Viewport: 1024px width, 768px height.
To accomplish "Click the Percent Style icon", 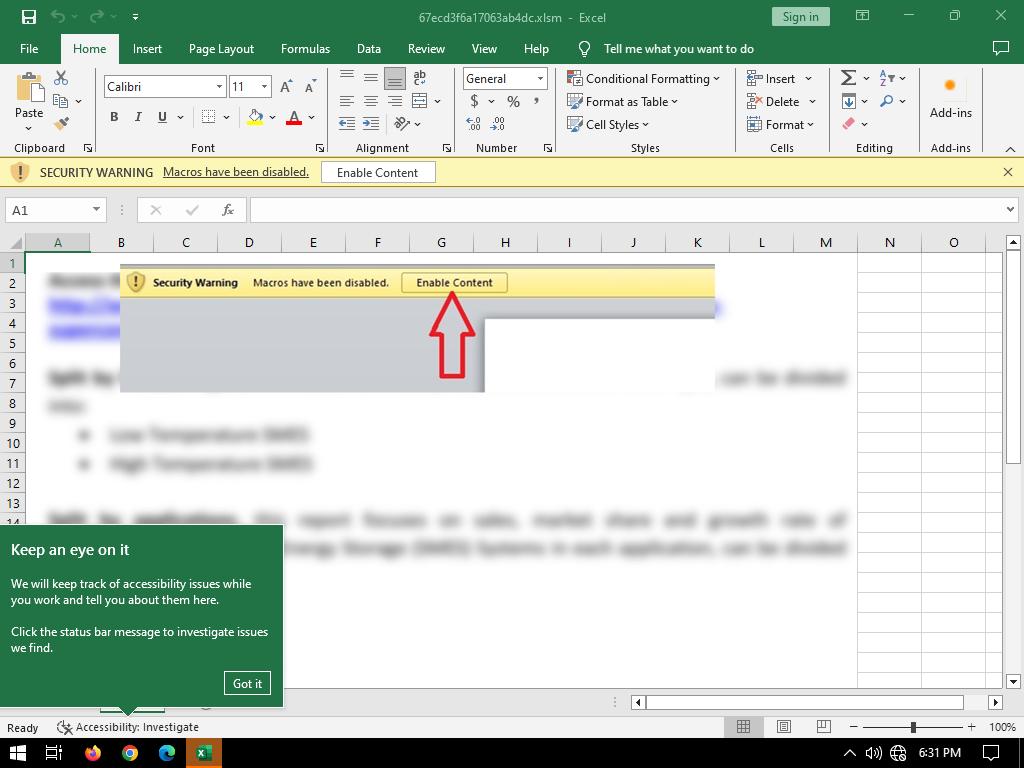I will point(513,101).
